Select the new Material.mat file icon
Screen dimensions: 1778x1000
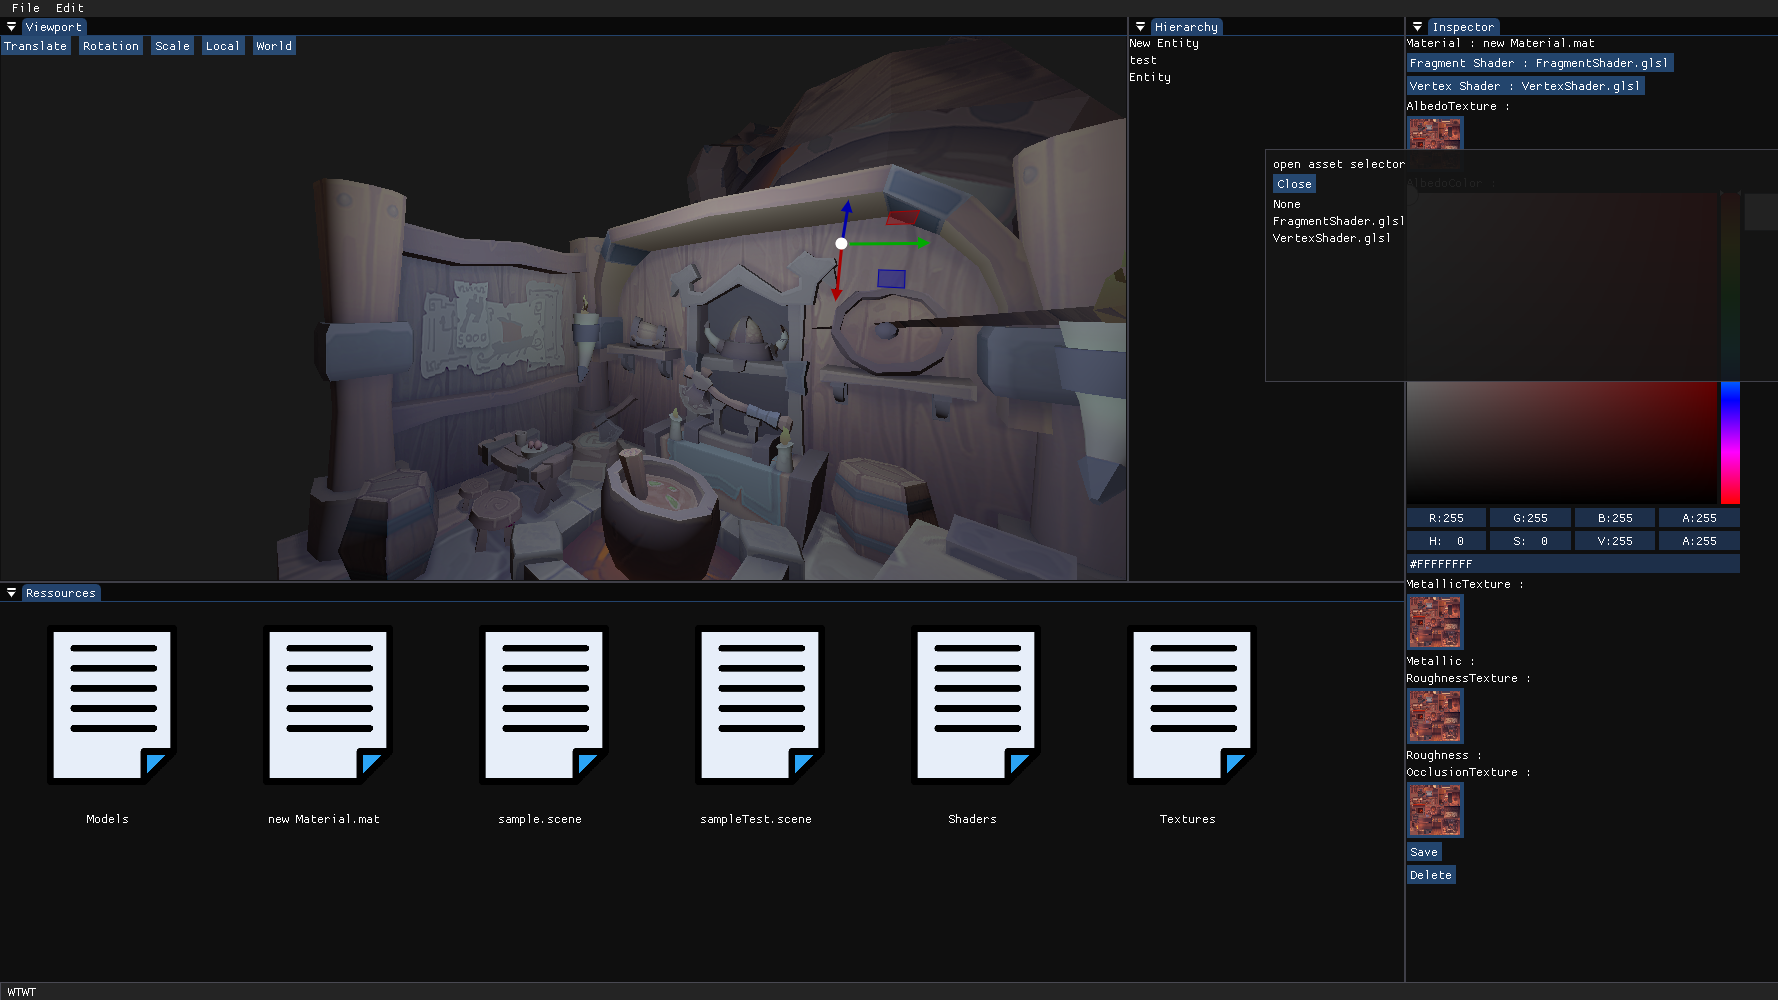[x=328, y=705]
